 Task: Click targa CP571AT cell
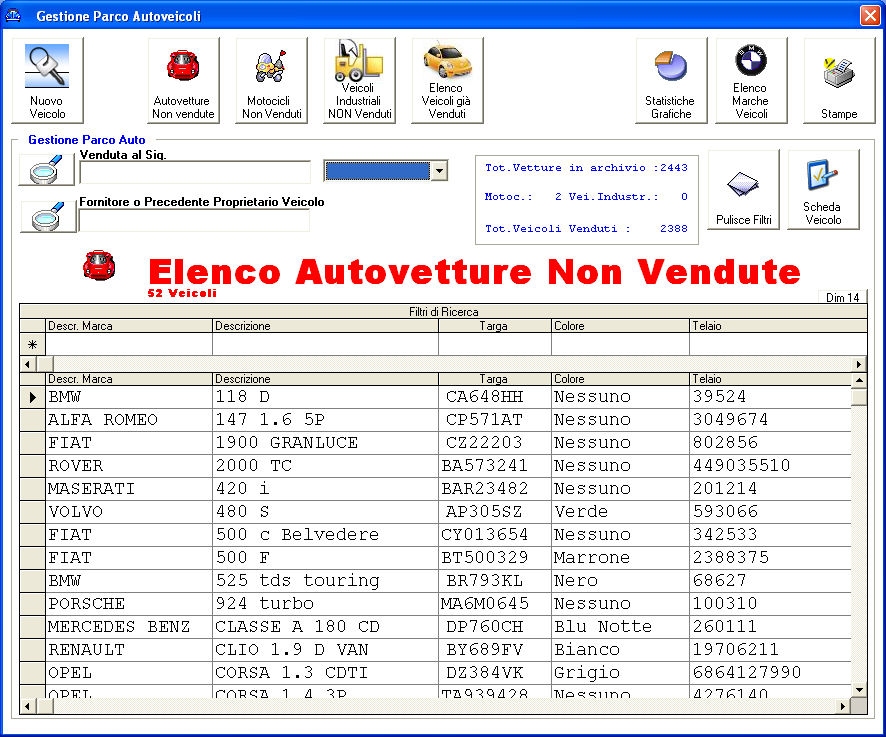495,420
